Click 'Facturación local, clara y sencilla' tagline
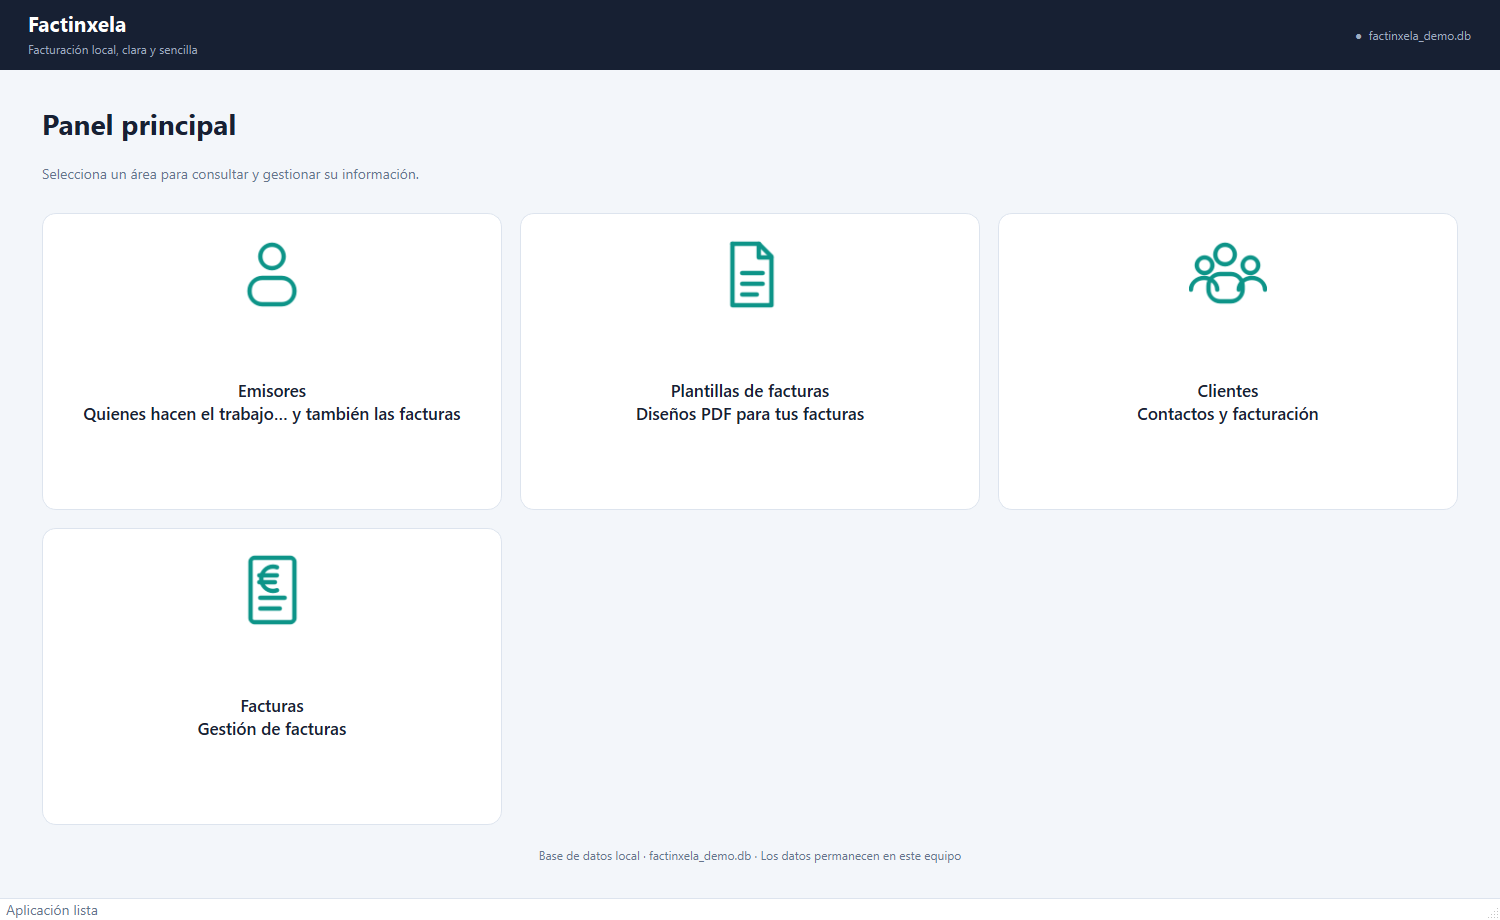This screenshot has width=1500, height=920. pos(113,50)
